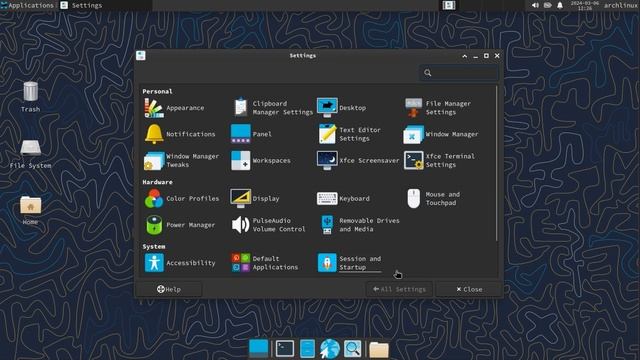Open Xfce Terminal Settings
This screenshot has height=360, width=640.
(440, 160)
